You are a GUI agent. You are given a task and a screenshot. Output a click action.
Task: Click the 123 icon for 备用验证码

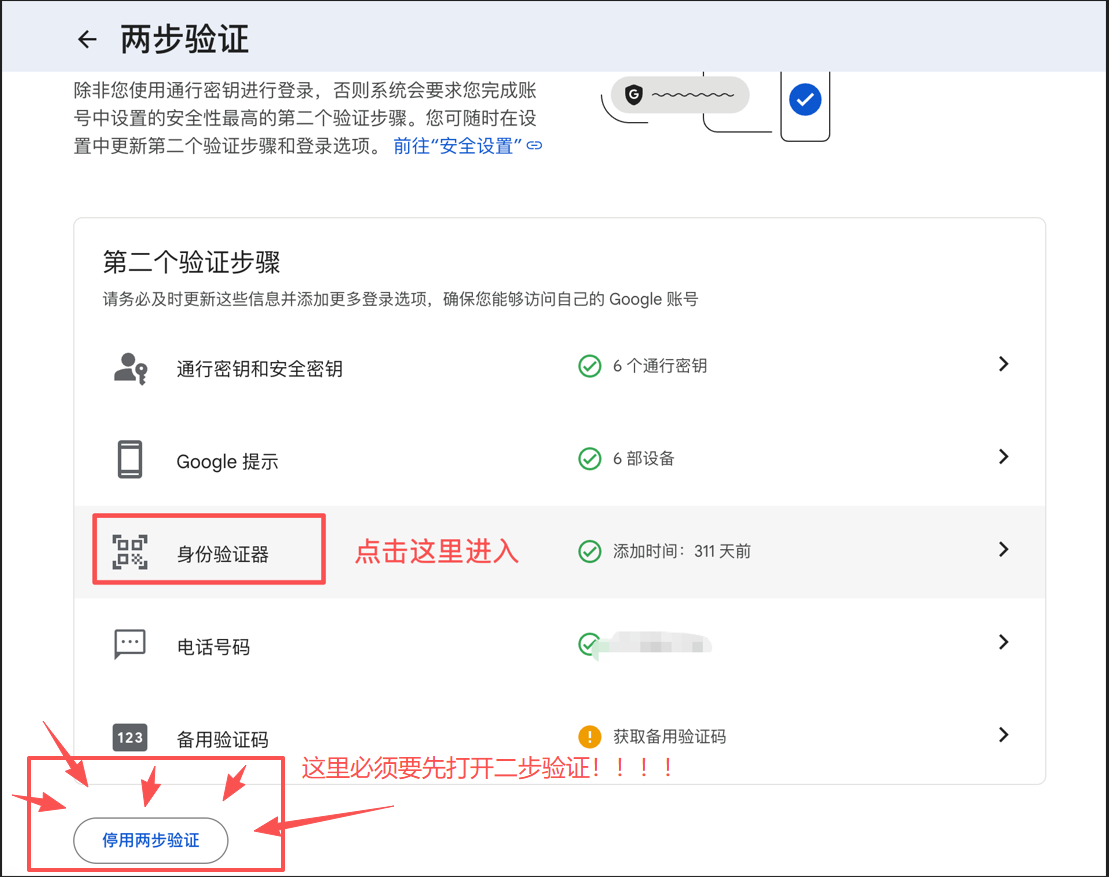pyautogui.click(x=130, y=738)
